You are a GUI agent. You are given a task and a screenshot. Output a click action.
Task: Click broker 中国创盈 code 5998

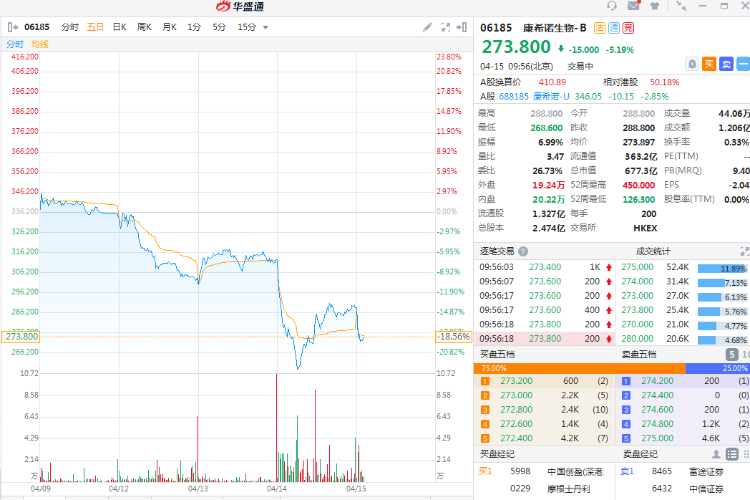click(x=544, y=472)
